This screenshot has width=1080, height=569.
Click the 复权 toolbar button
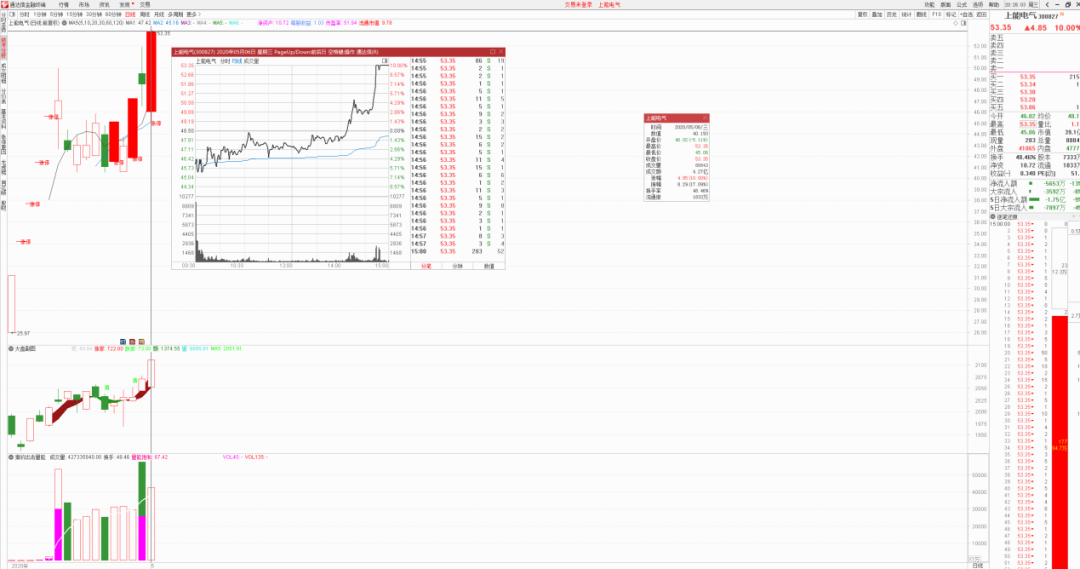(x=862, y=14)
